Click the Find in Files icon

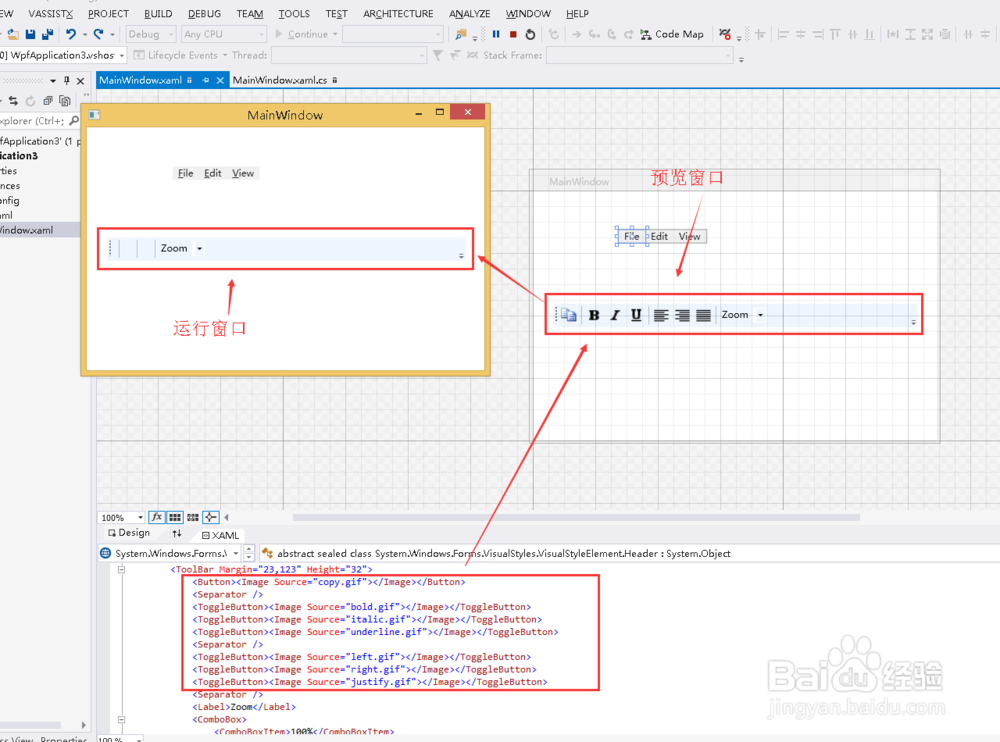click(460, 34)
